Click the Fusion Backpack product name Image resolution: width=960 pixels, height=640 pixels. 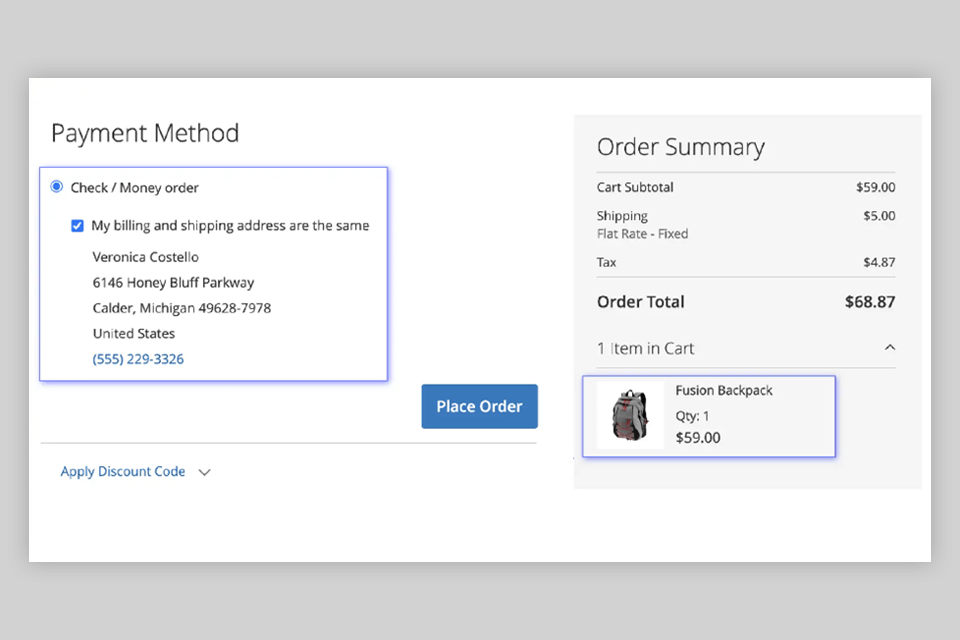(724, 391)
